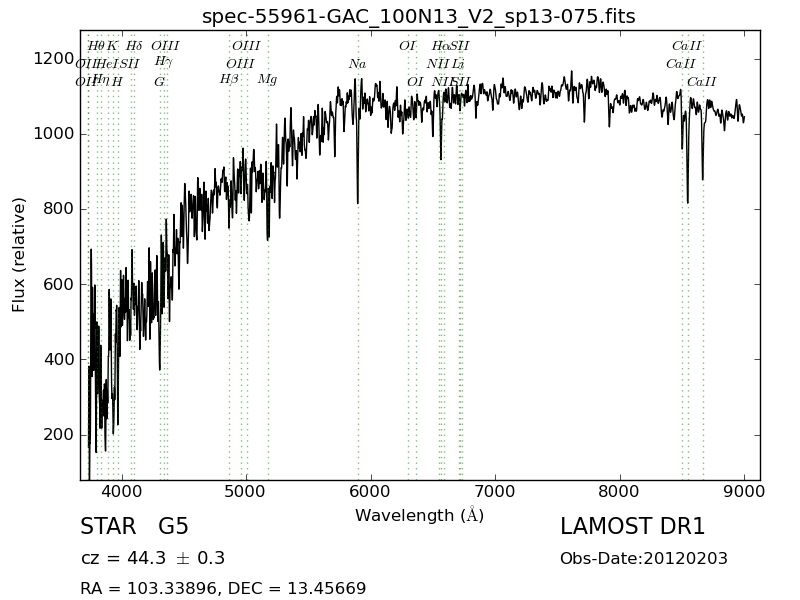Select the Li line label

coord(458,64)
